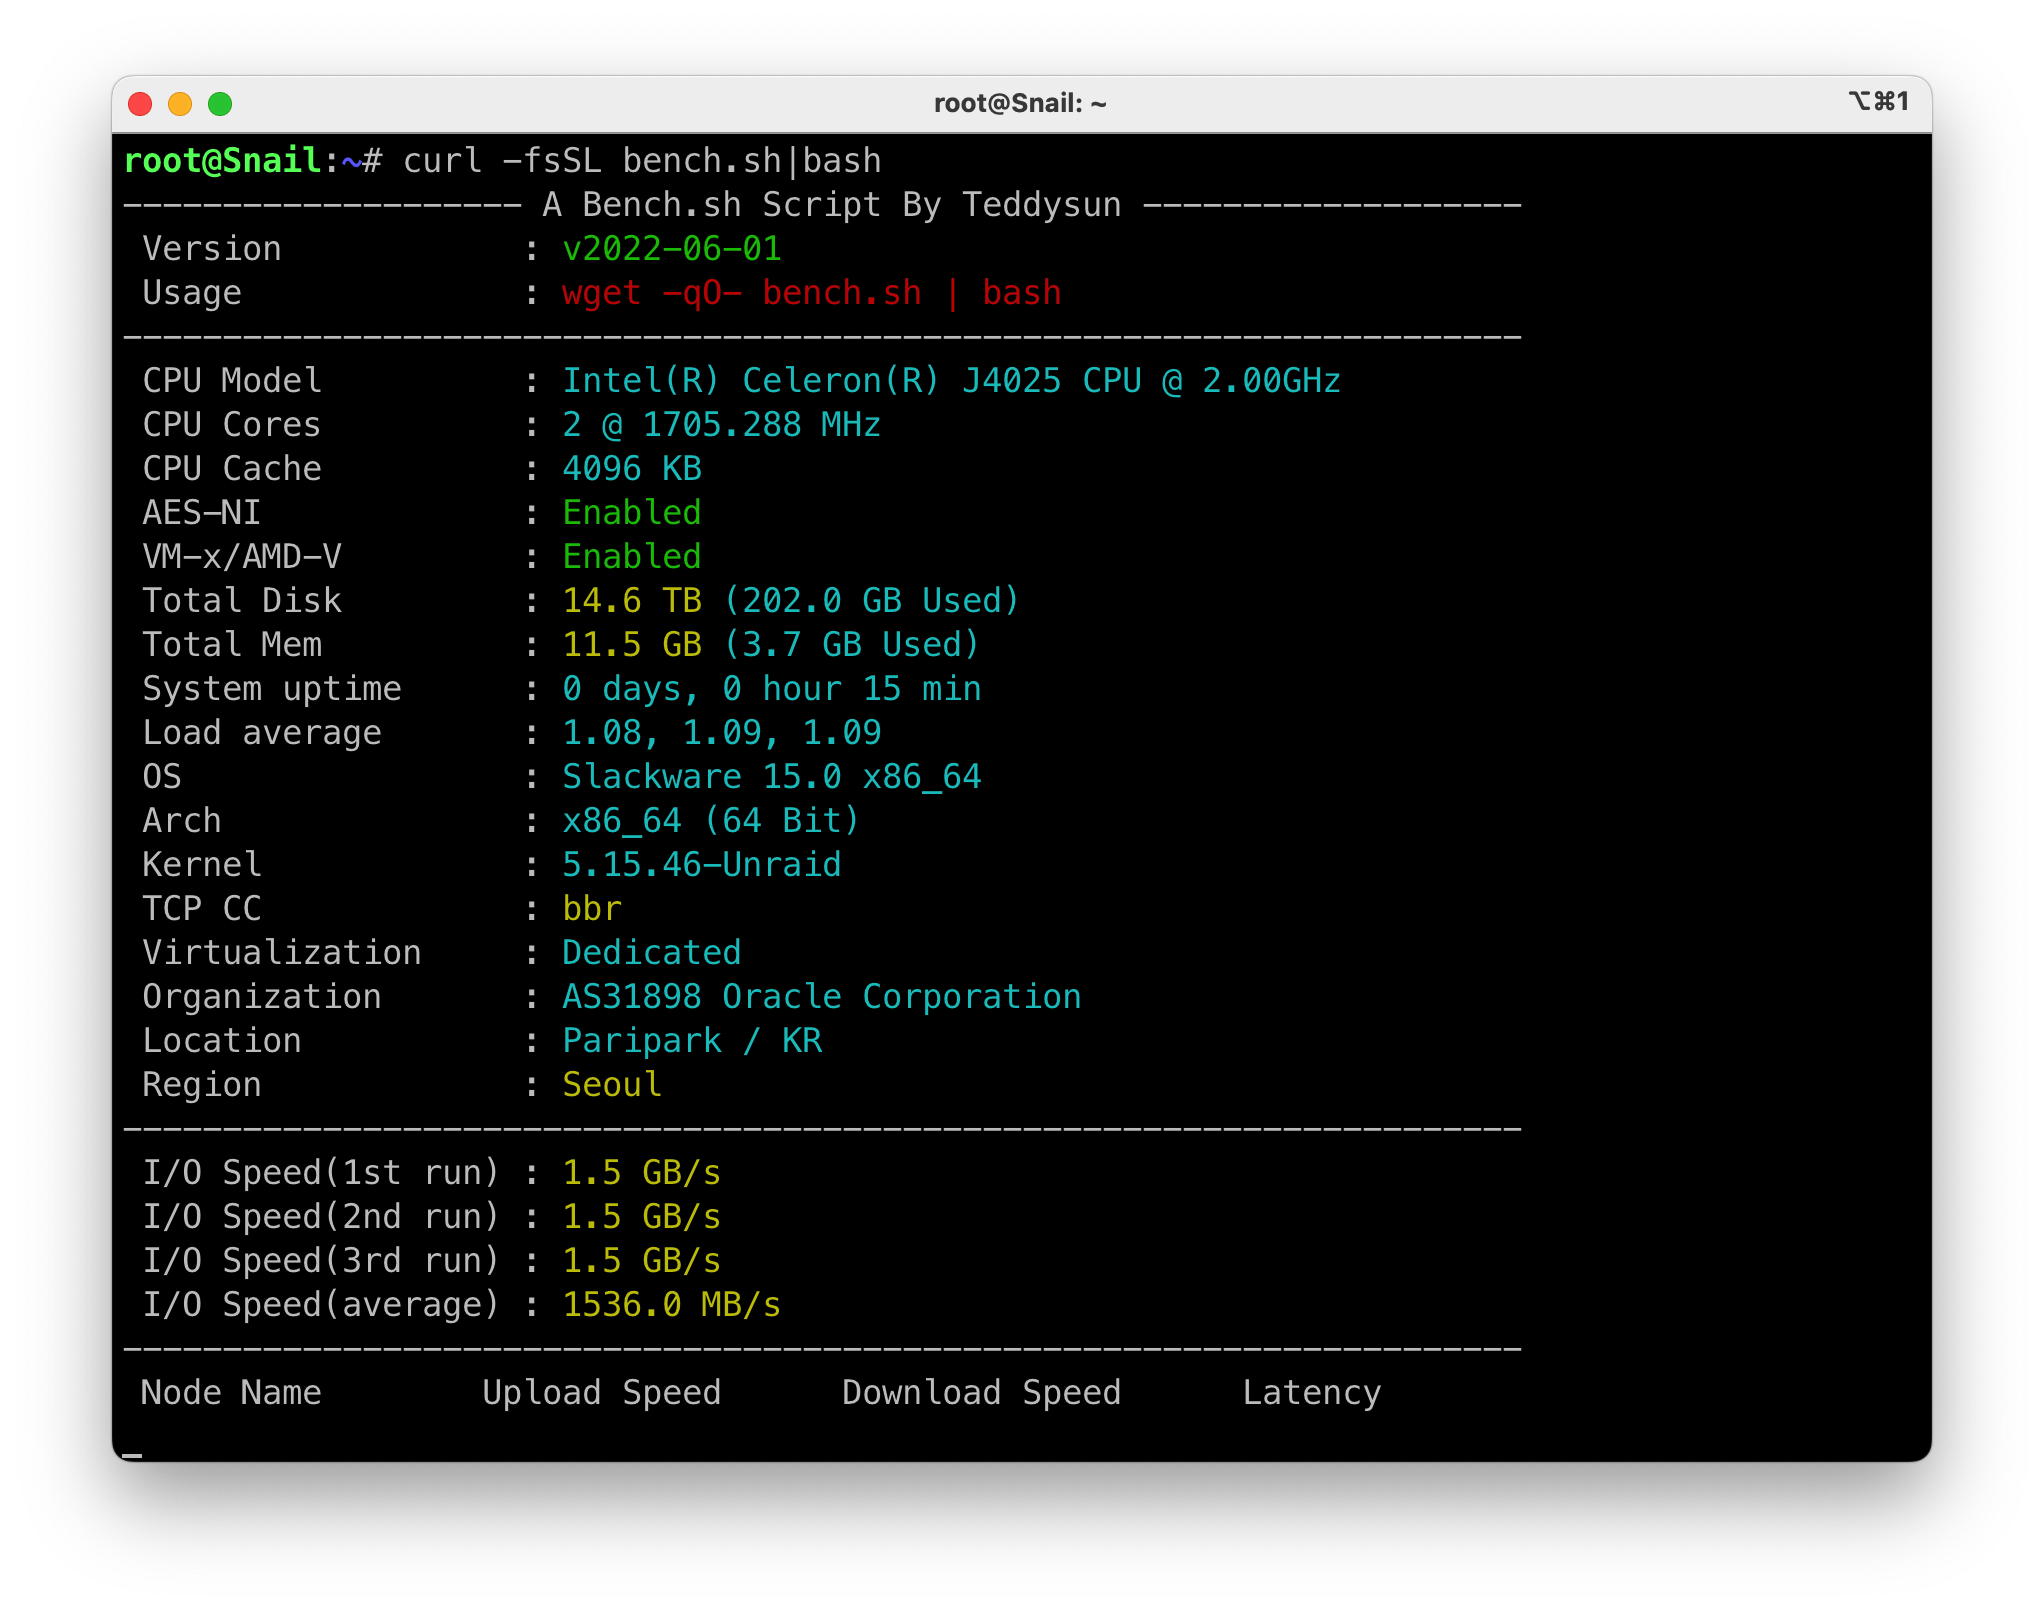Click the terminal cursor at bottom left
Viewport: 2044px width, 1610px height.
point(132,1454)
